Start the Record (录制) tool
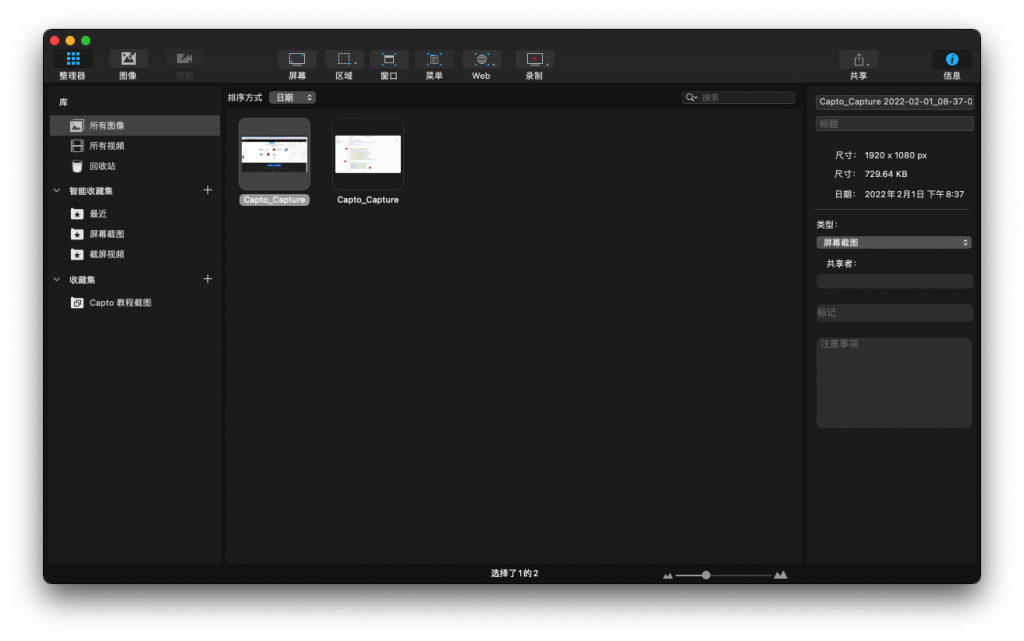The height and width of the screenshot is (641, 1024). click(534, 59)
